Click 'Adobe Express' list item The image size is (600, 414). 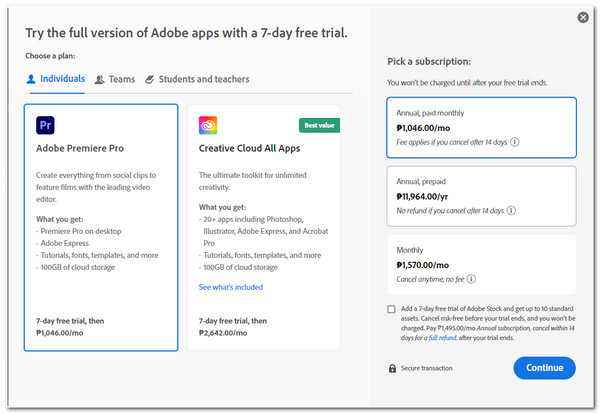(x=65, y=243)
